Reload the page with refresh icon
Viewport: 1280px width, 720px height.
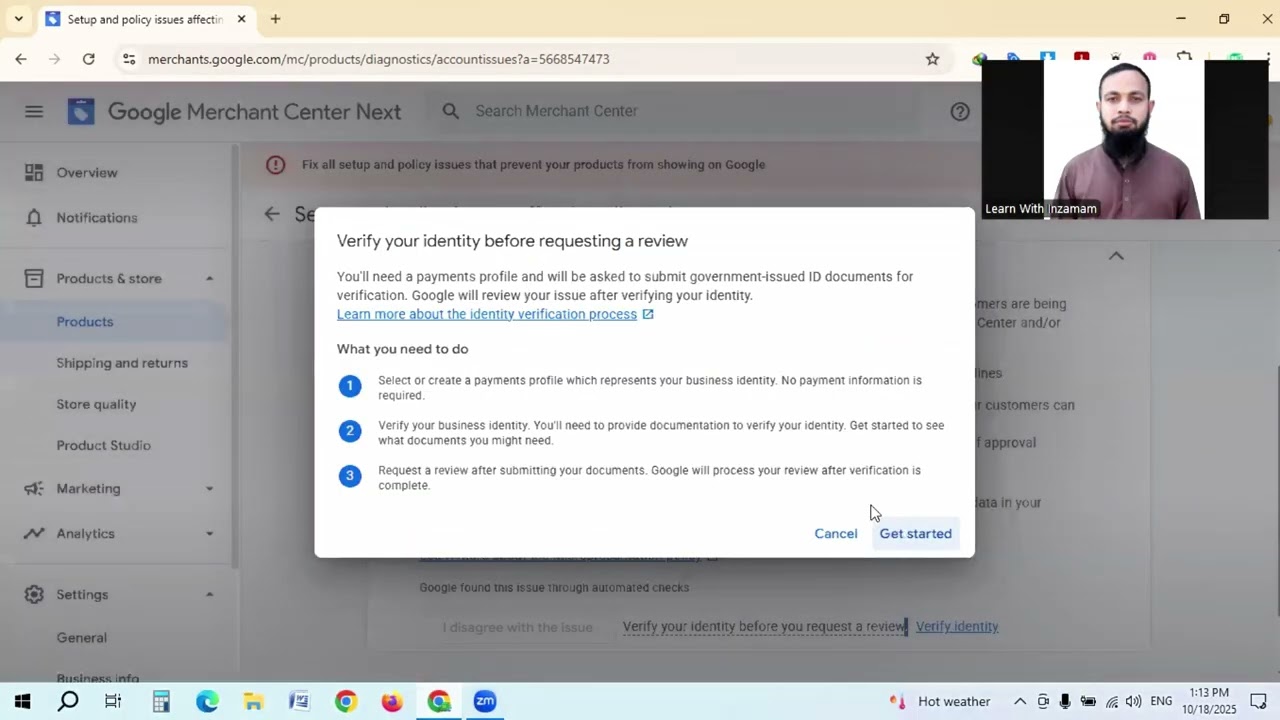coord(89,59)
